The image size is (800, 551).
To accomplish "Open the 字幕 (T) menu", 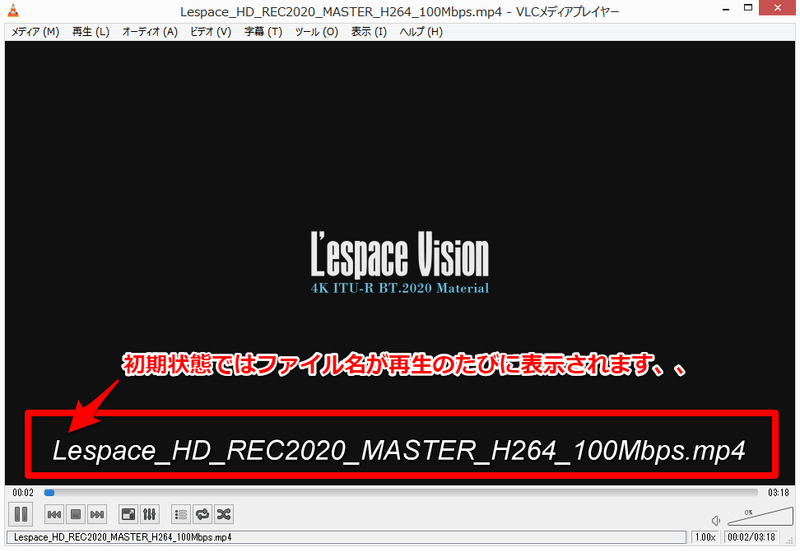I will click(x=263, y=32).
